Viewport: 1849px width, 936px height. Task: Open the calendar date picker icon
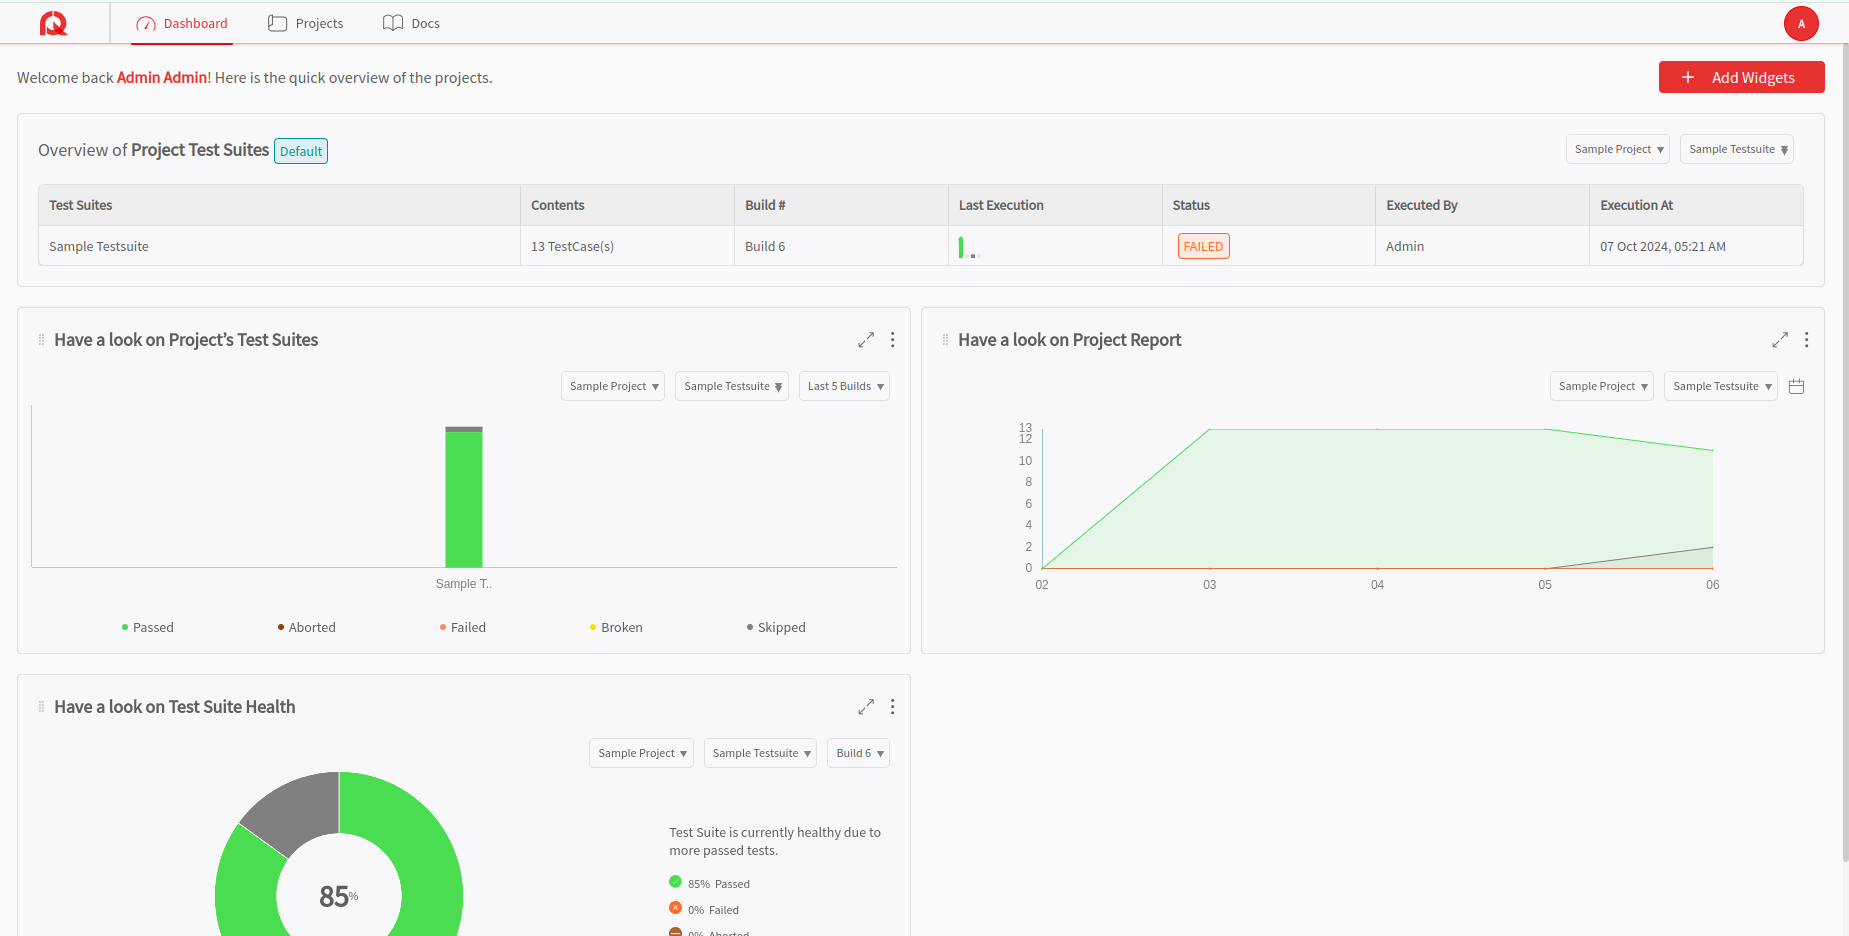1796,386
